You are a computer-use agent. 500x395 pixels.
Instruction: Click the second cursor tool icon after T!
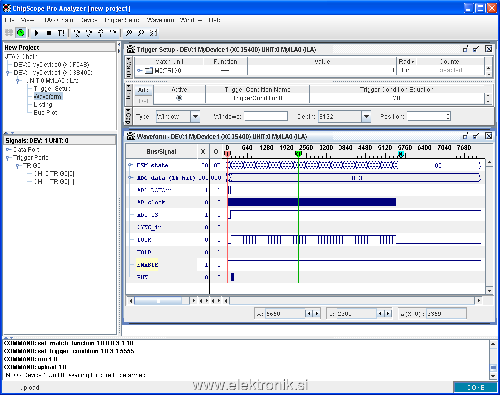[89, 33]
